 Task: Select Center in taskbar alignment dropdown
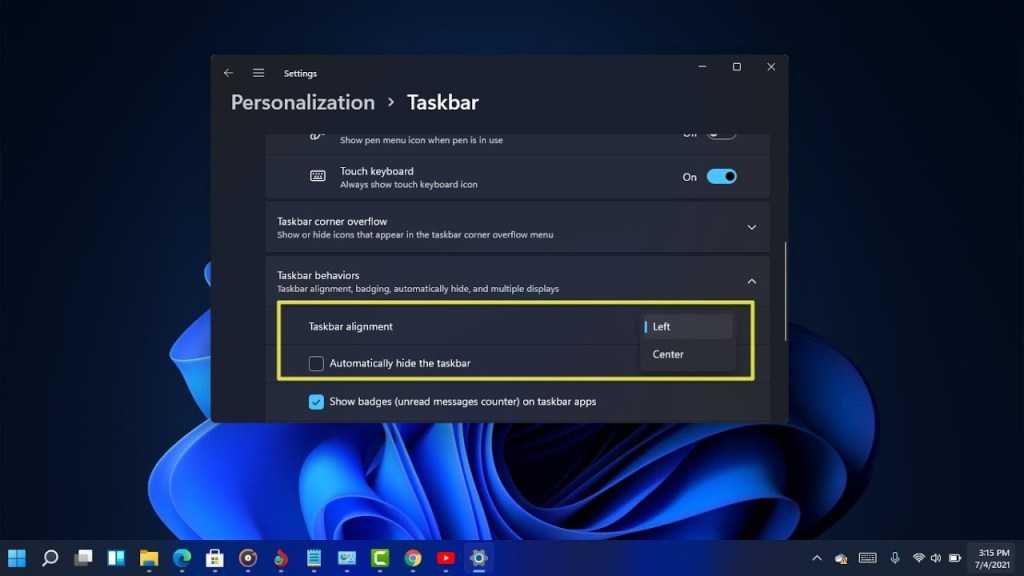click(x=688, y=354)
